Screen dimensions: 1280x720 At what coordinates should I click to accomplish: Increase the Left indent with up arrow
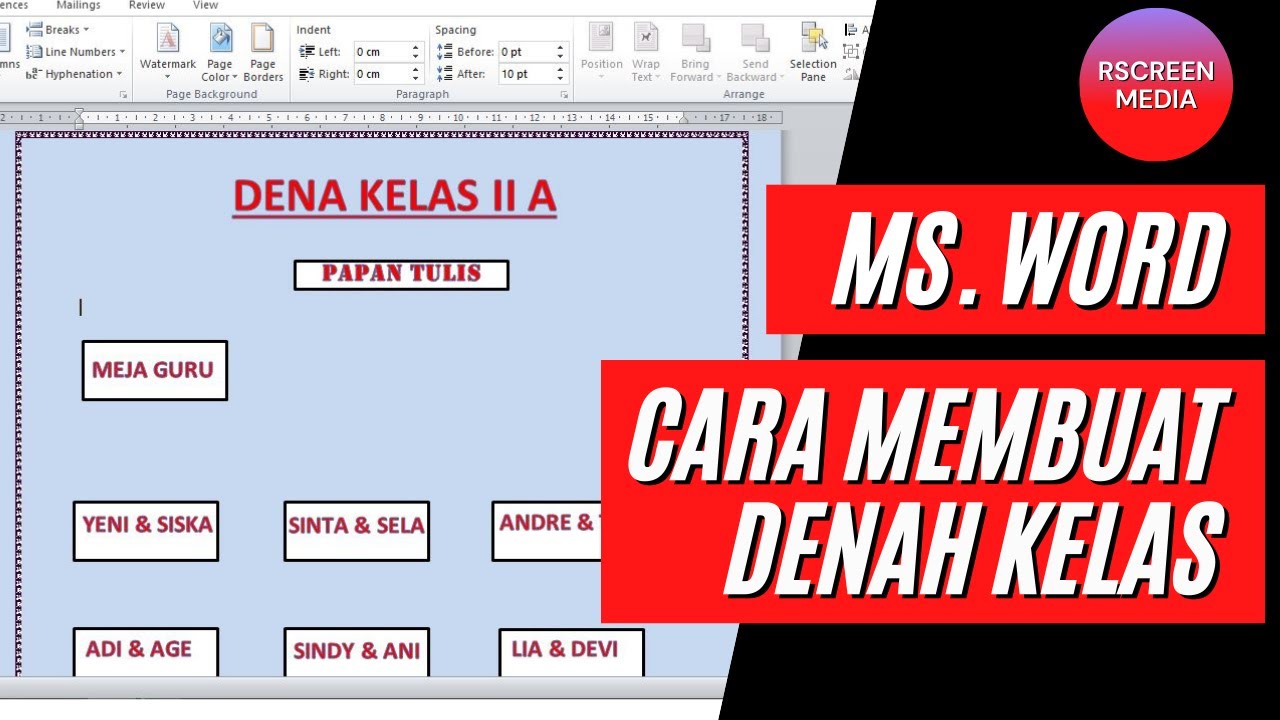click(x=416, y=47)
